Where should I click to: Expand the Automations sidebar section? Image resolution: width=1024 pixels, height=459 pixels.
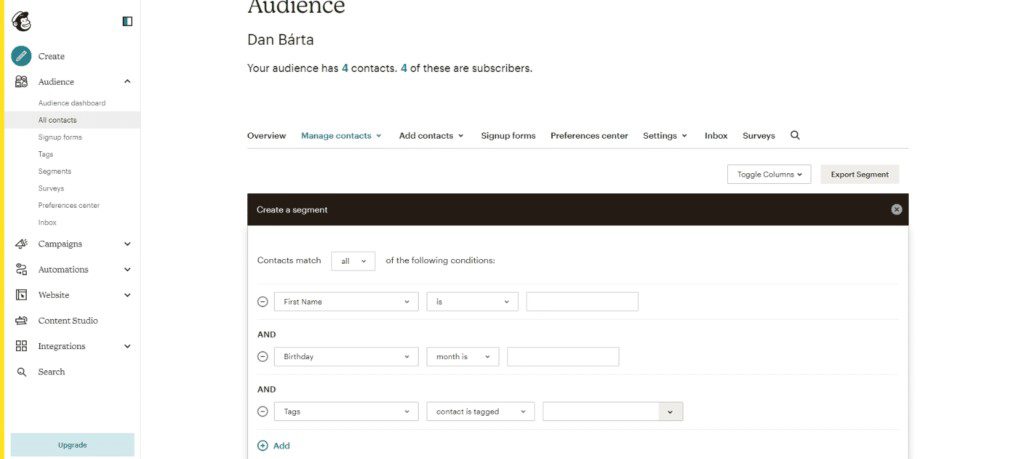127,269
